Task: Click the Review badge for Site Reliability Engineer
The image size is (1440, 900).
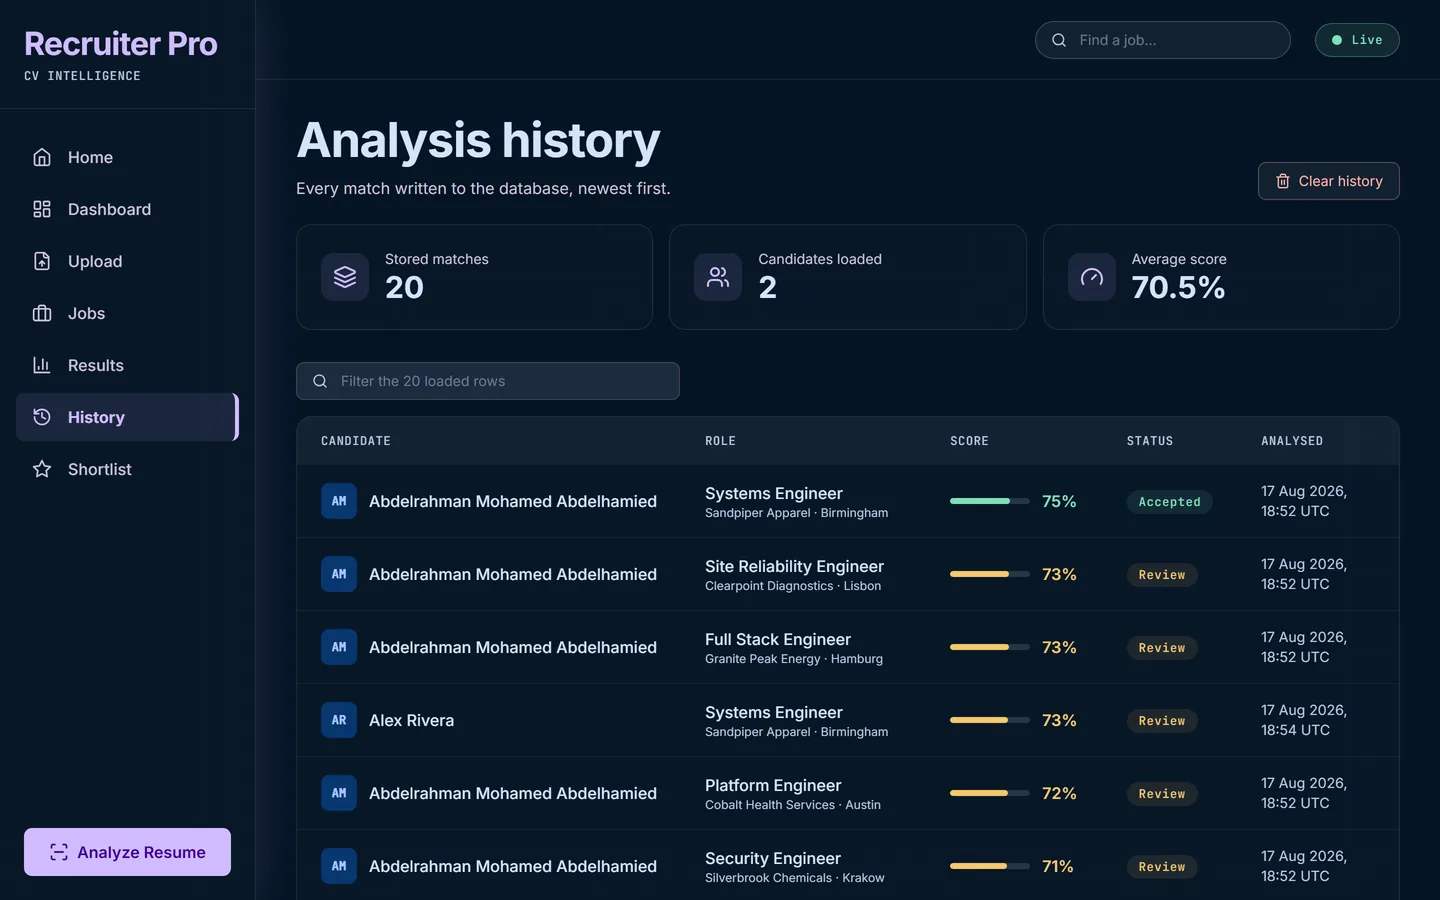Action: point(1162,575)
